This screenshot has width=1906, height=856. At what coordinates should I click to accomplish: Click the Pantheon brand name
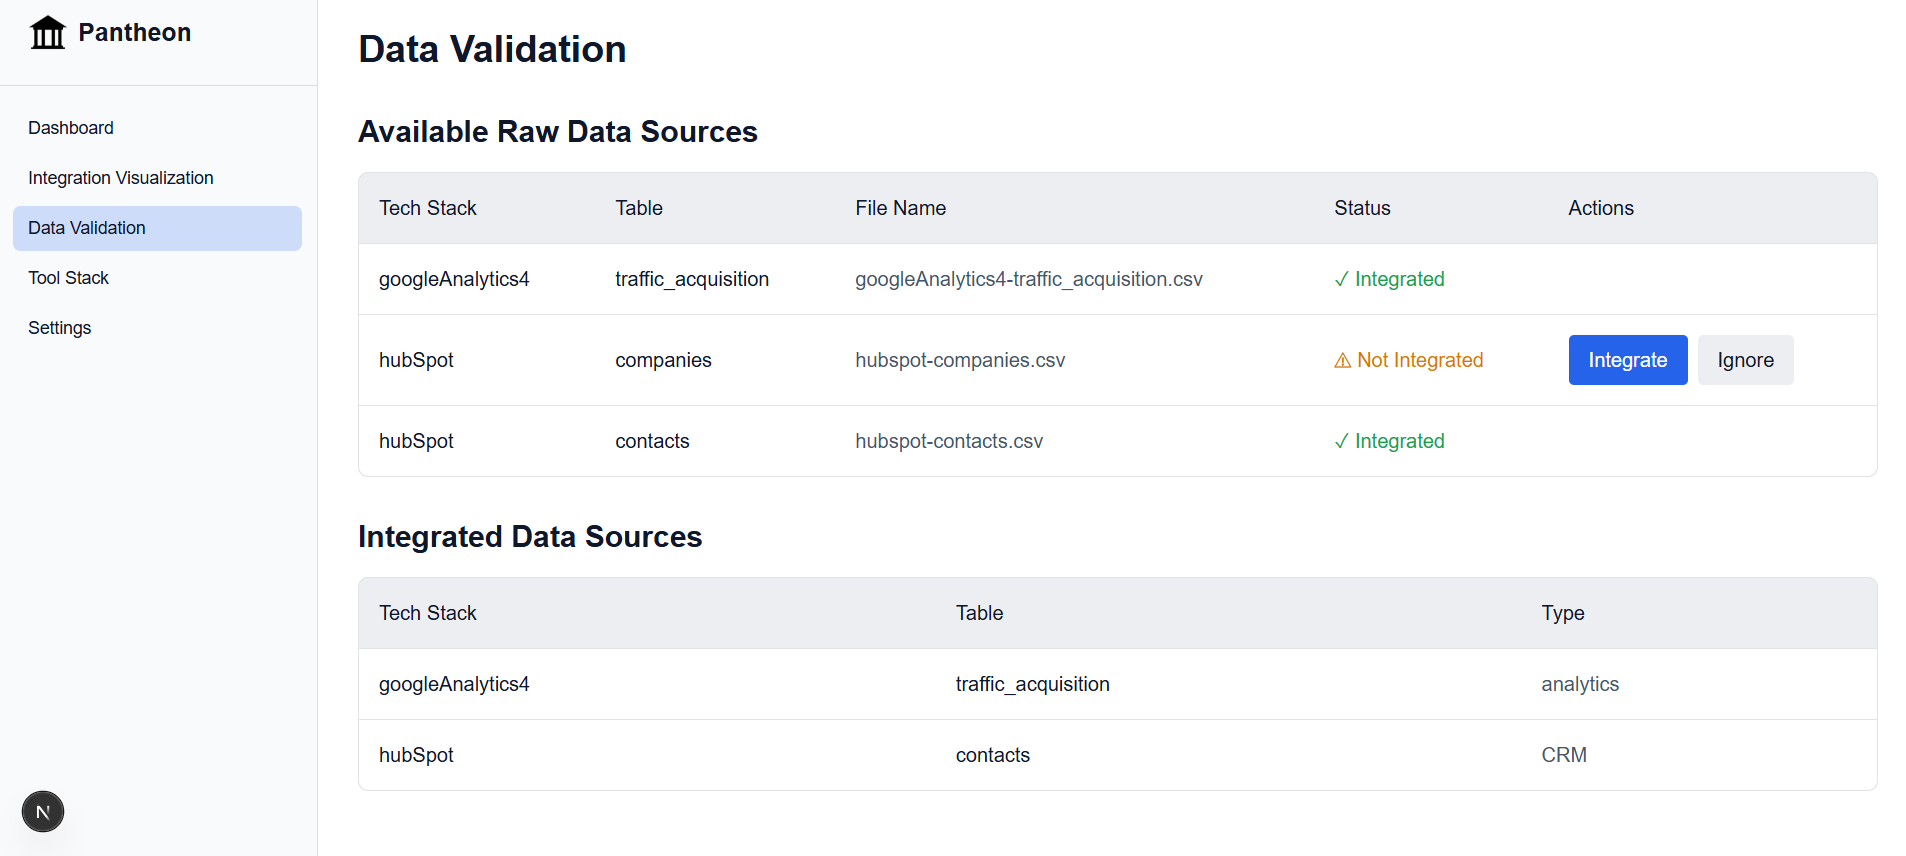pos(134,33)
